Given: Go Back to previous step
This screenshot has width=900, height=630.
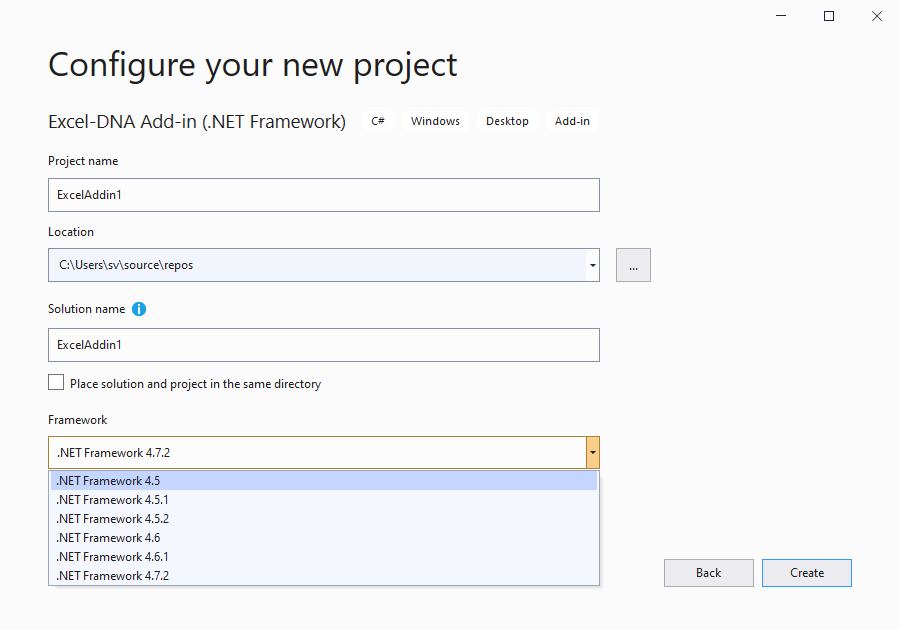Looking at the screenshot, I should pyautogui.click(x=708, y=573).
